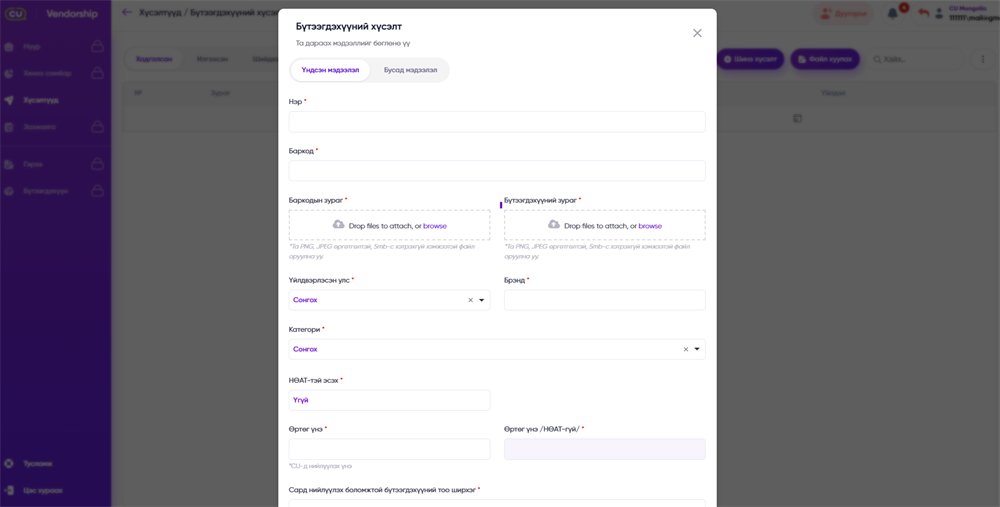Open Хянах самбар dashboard icon in sidebar
This screenshot has width=1000, height=507.
(9, 73)
